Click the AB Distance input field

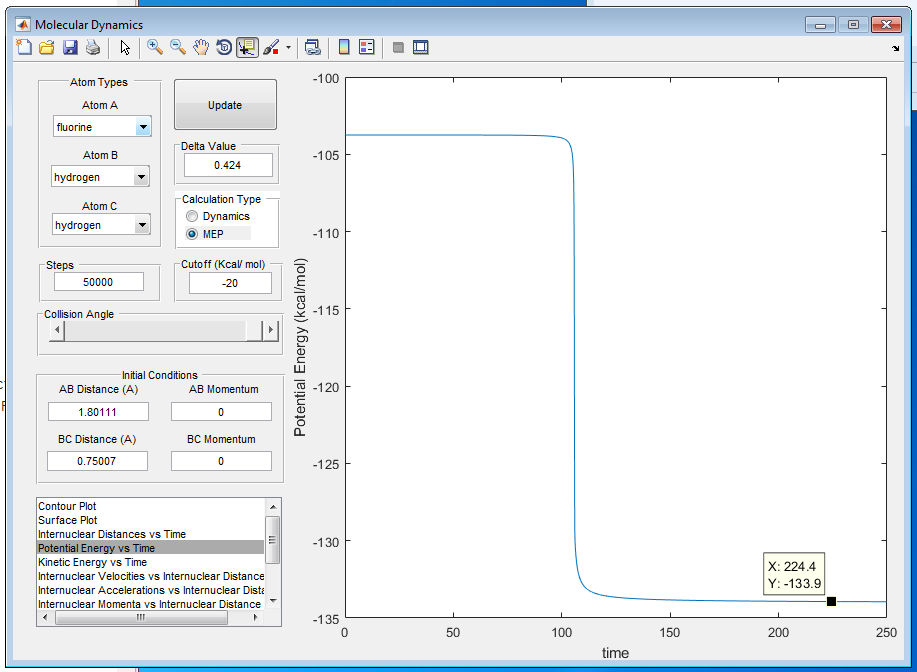(98, 412)
